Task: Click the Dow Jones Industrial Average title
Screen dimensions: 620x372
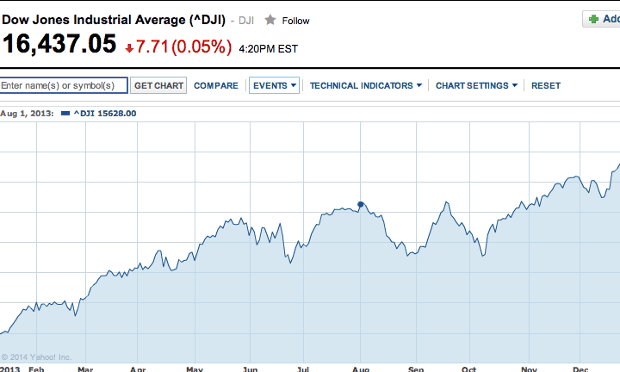Action: pyautogui.click(x=113, y=20)
